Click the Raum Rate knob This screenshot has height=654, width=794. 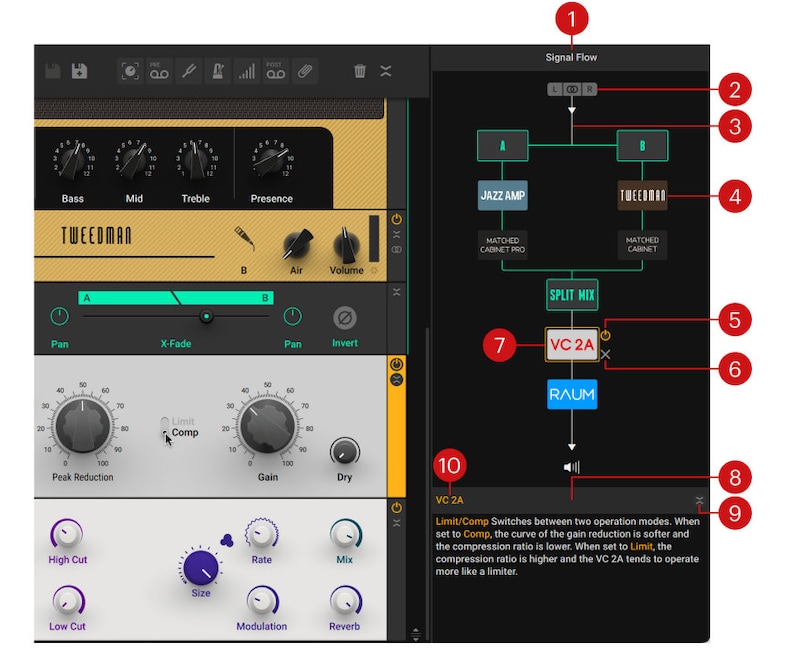click(x=261, y=534)
